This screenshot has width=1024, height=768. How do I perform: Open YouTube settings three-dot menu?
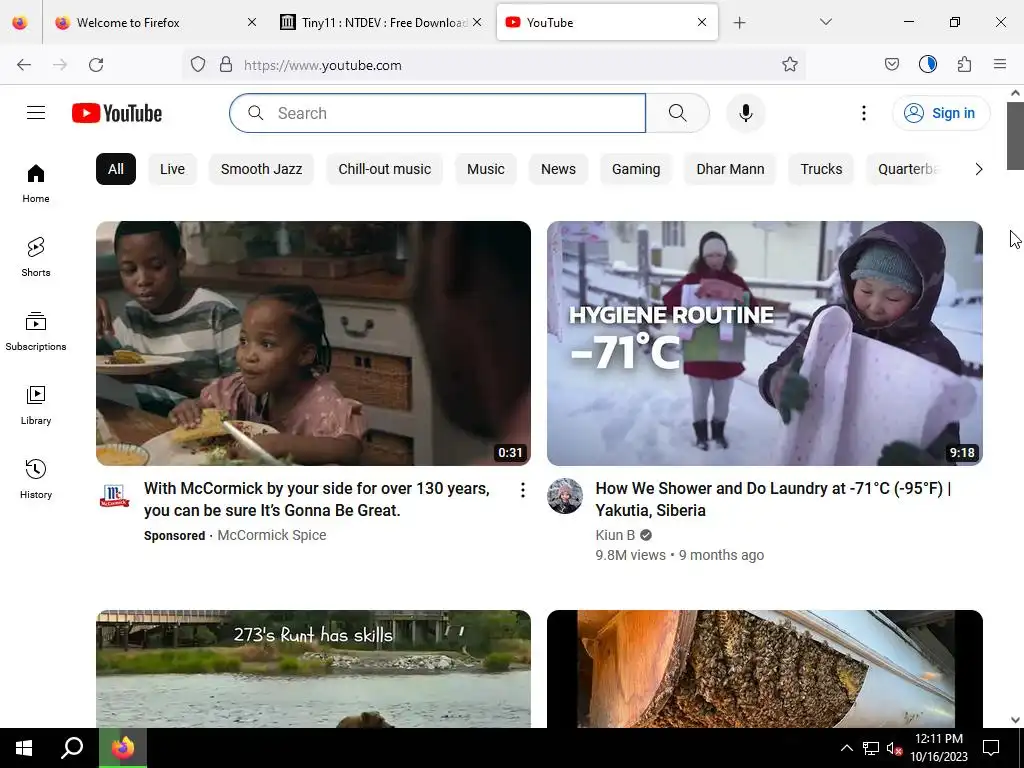(x=863, y=113)
